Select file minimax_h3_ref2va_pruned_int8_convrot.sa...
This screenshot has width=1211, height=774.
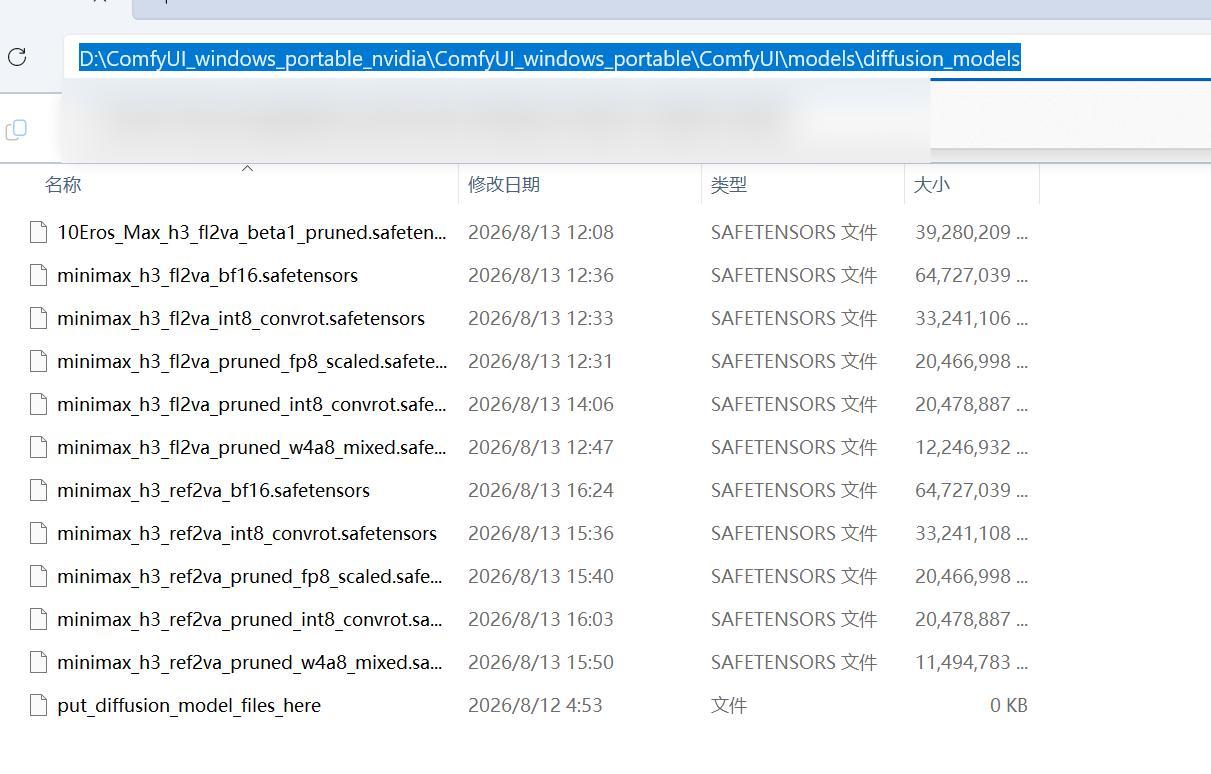click(x=250, y=619)
